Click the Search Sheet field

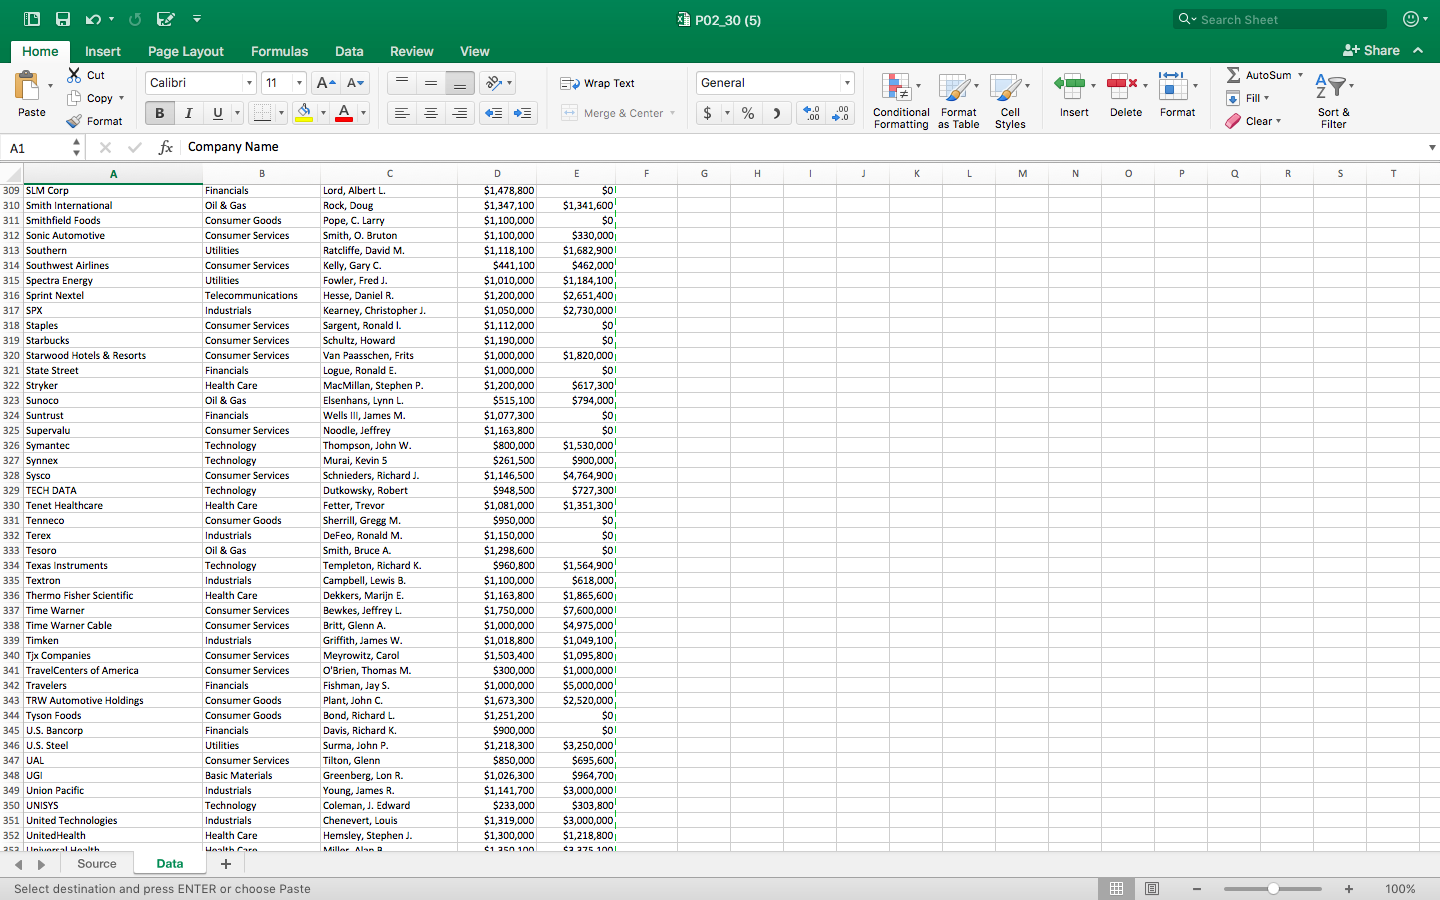coord(1280,19)
